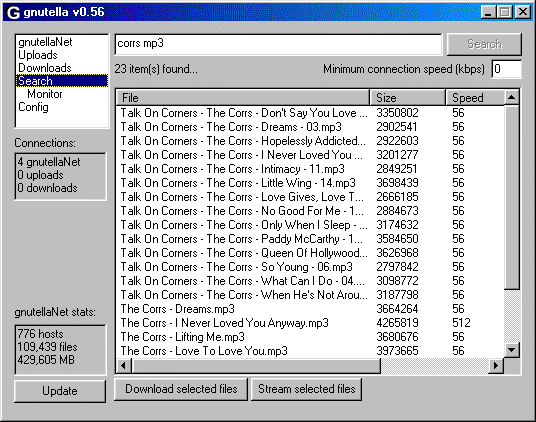The height and width of the screenshot is (422, 536).
Task: Click the size value 3350802
Action: click(x=397, y=113)
